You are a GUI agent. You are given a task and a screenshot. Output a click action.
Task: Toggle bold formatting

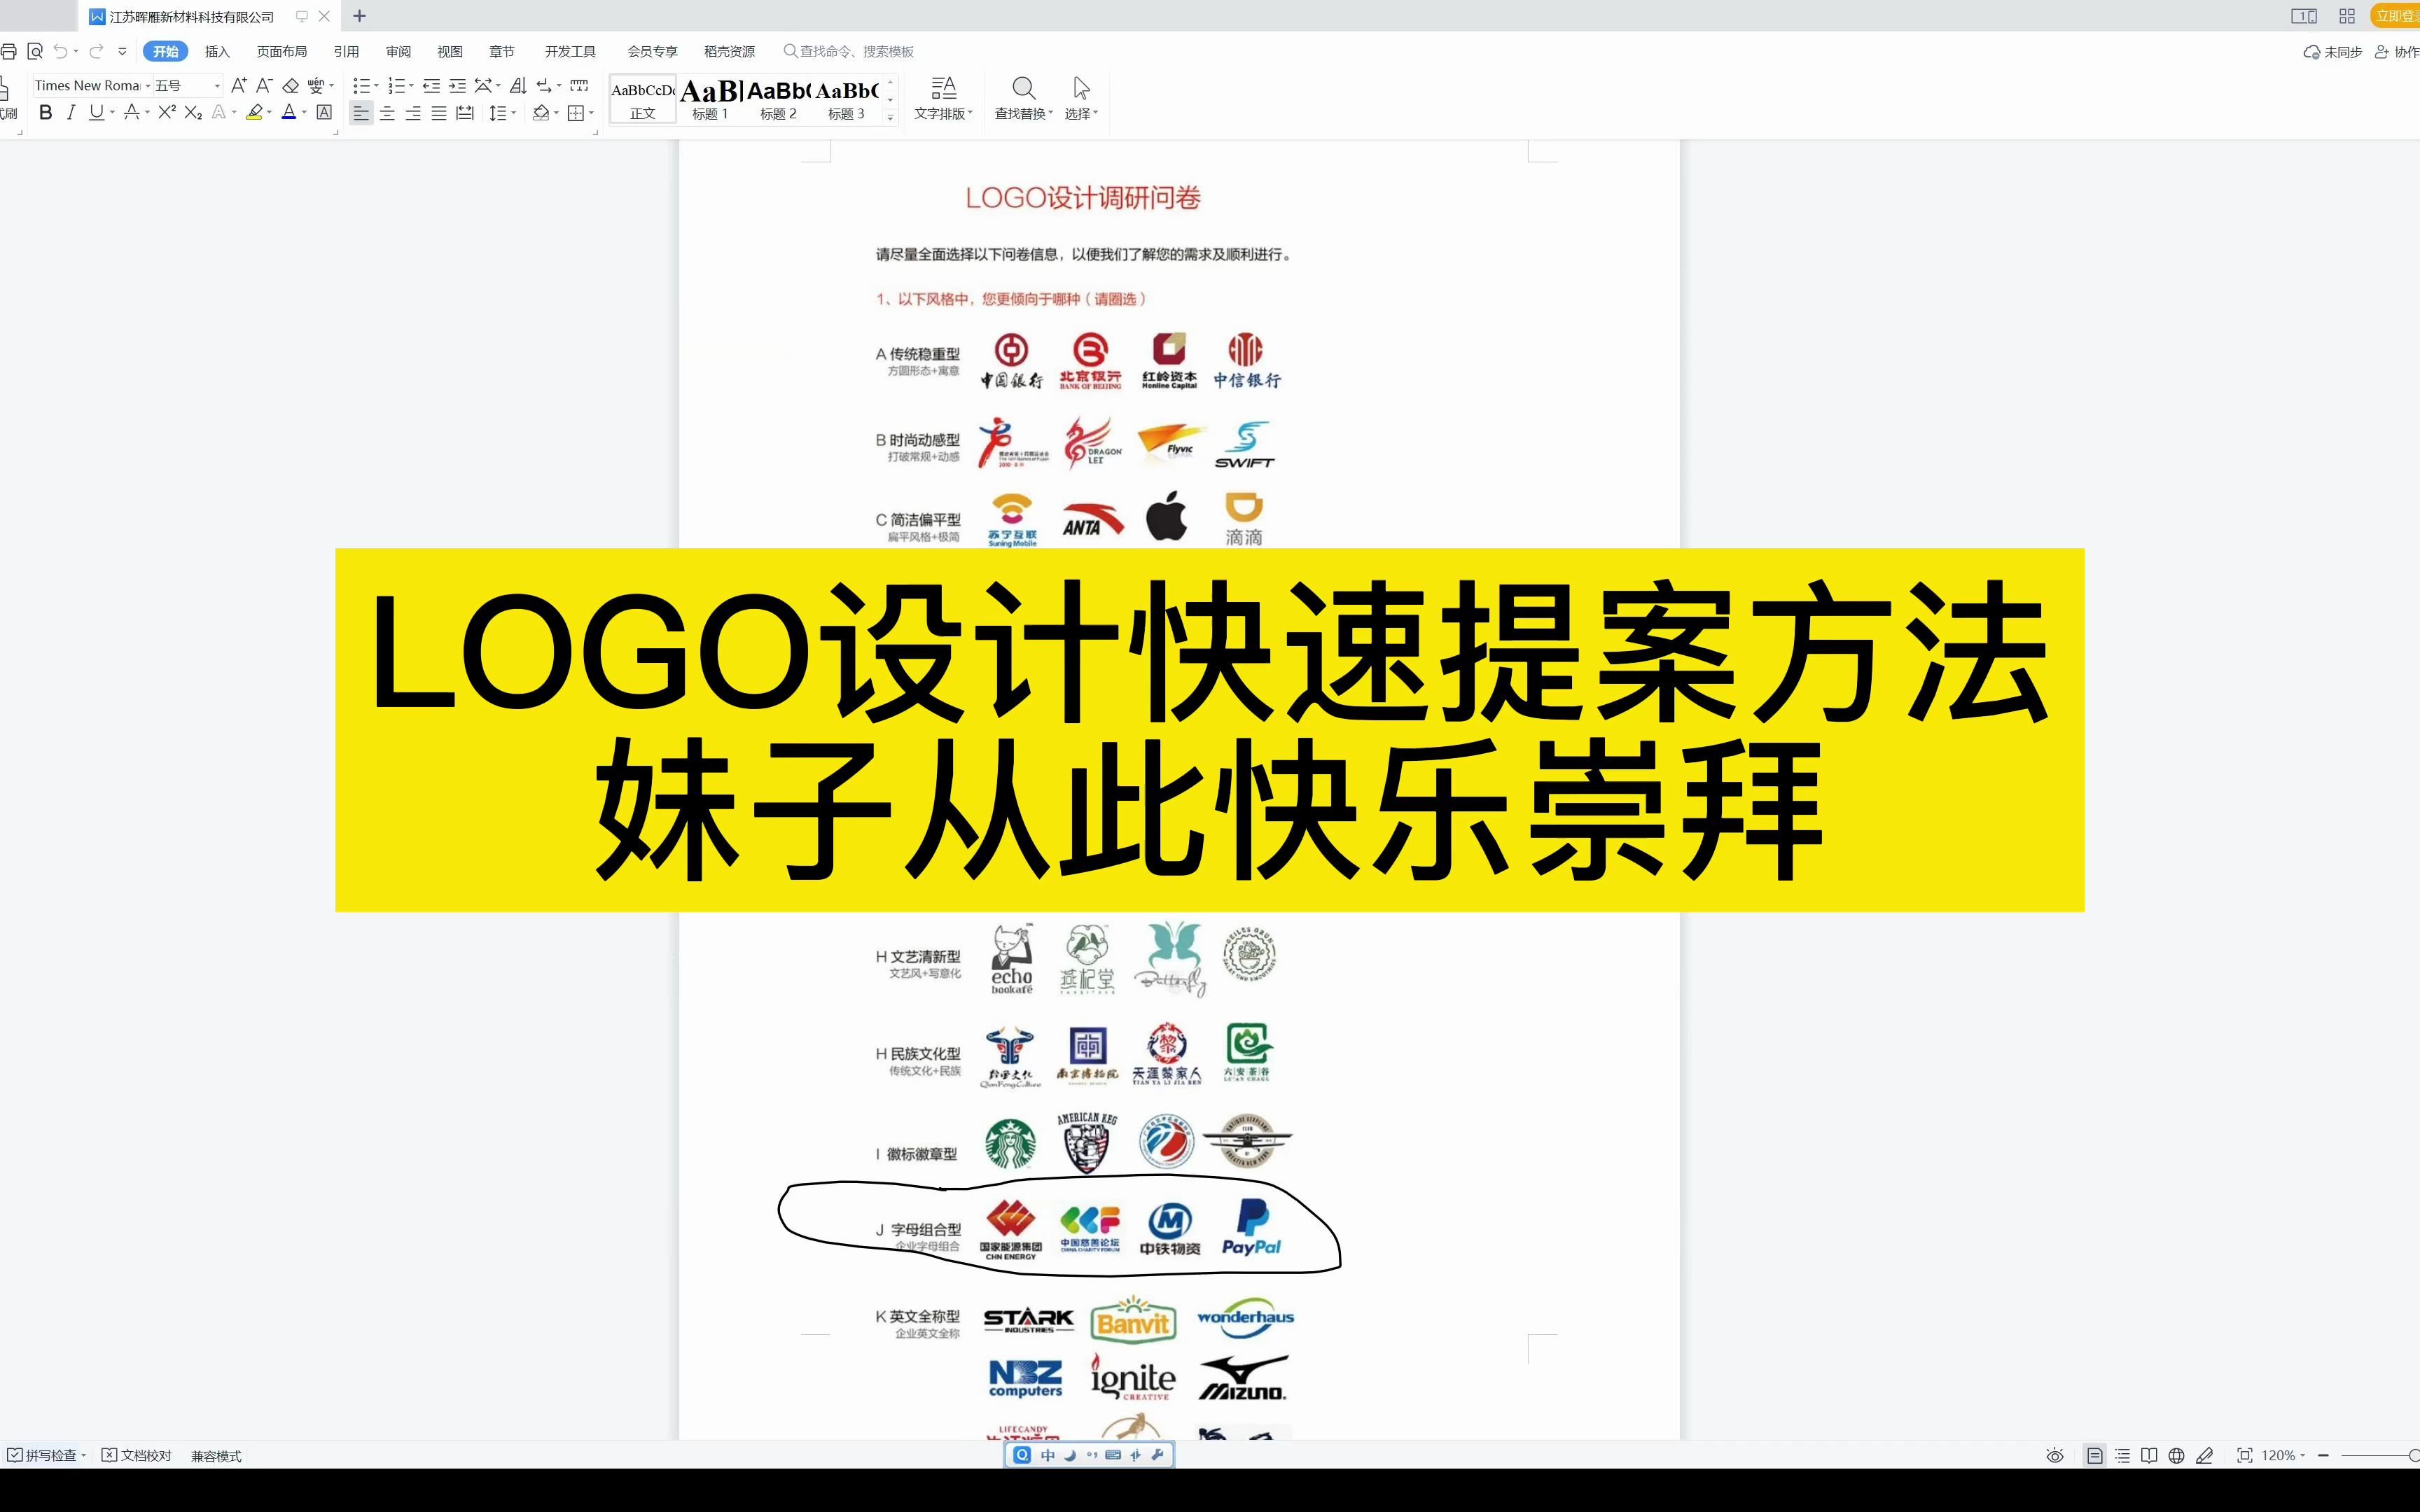coord(45,113)
